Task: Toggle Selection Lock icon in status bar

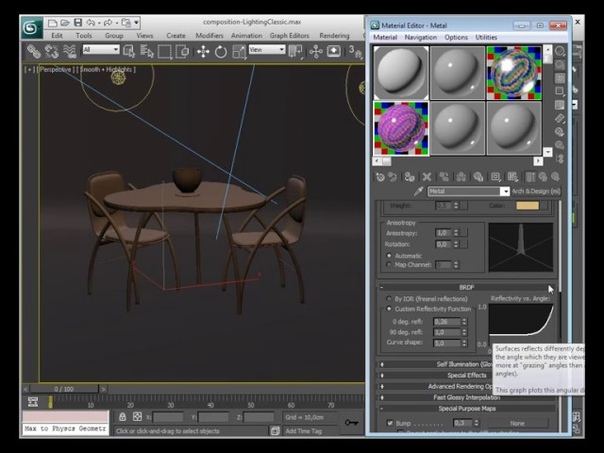Action: click(x=122, y=417)
